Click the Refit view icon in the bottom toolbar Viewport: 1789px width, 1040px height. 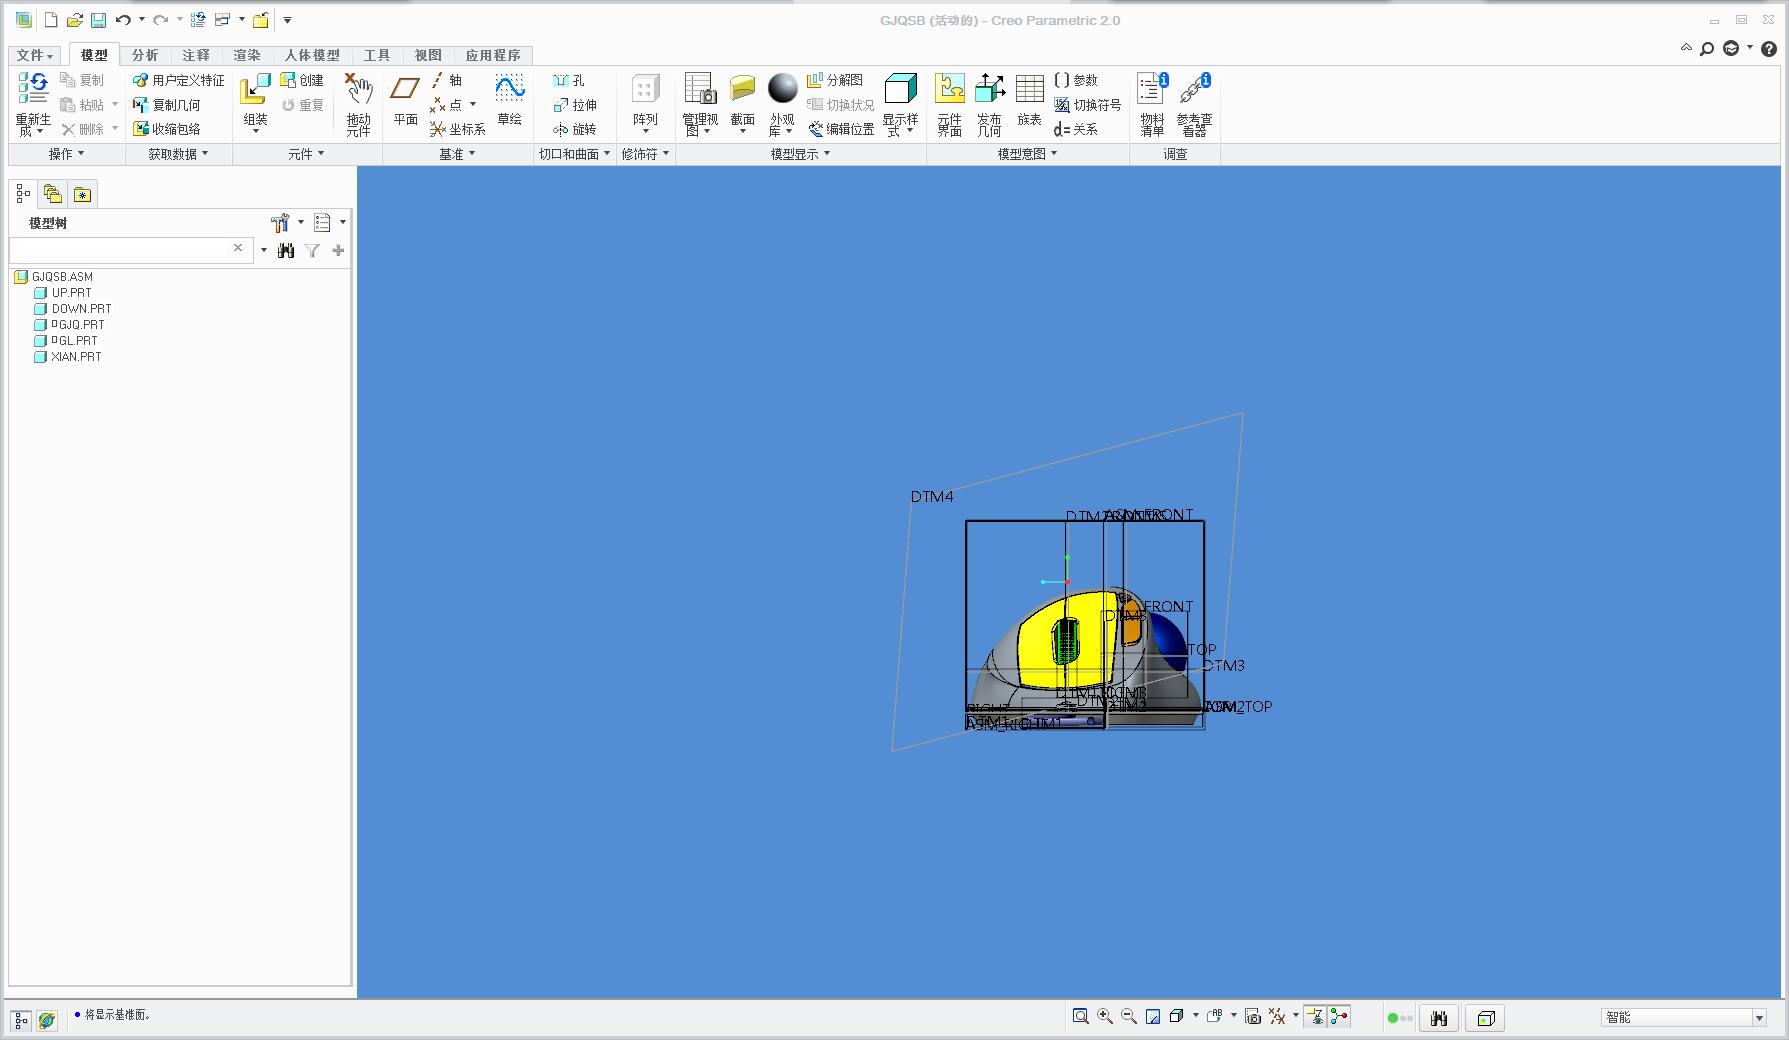tap(1080, 1016)
